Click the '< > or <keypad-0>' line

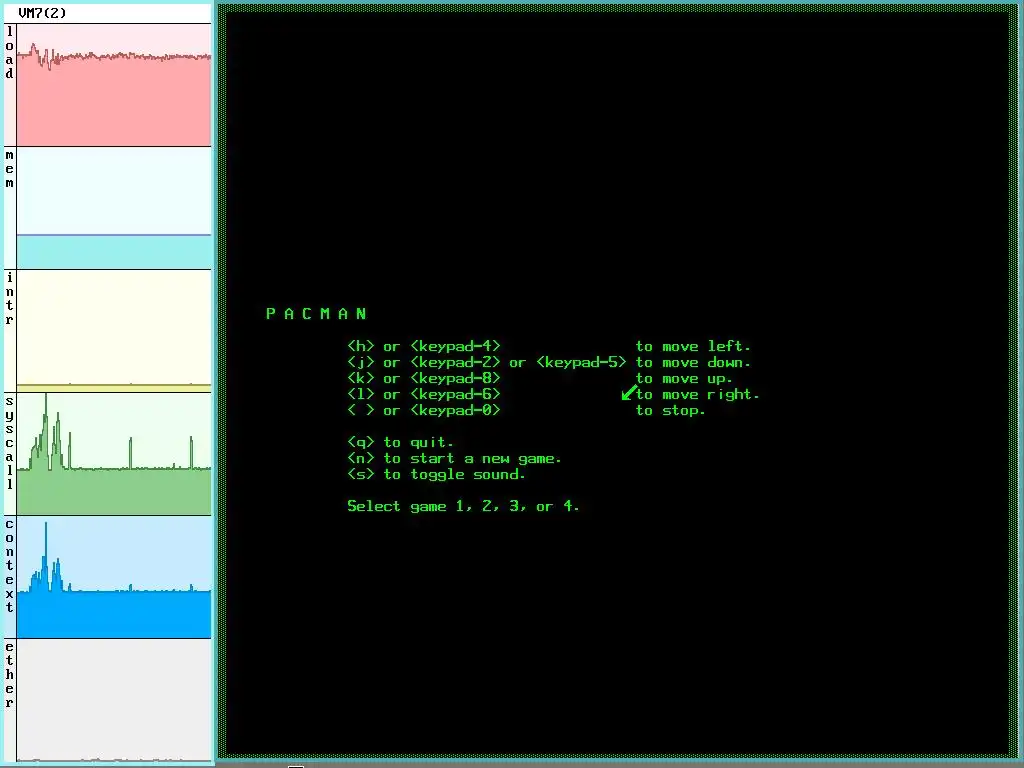[424, 410]
